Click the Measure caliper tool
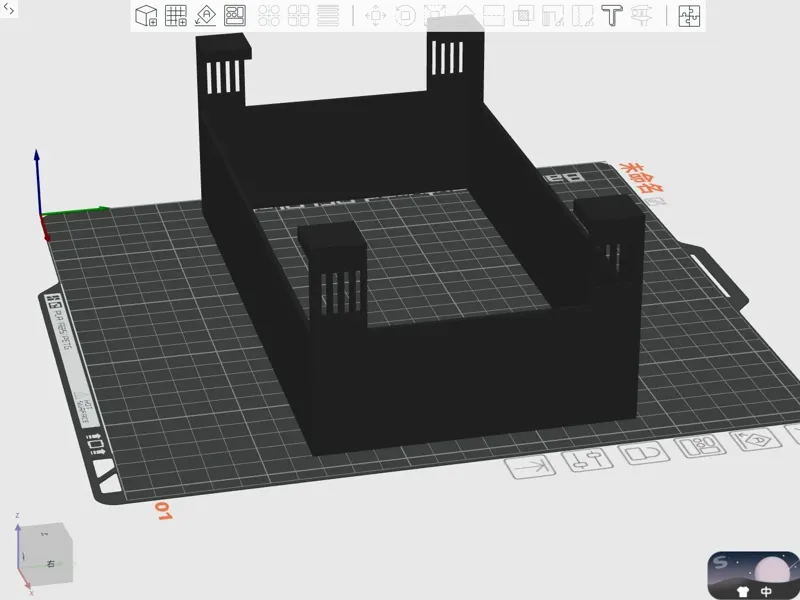 641,15
